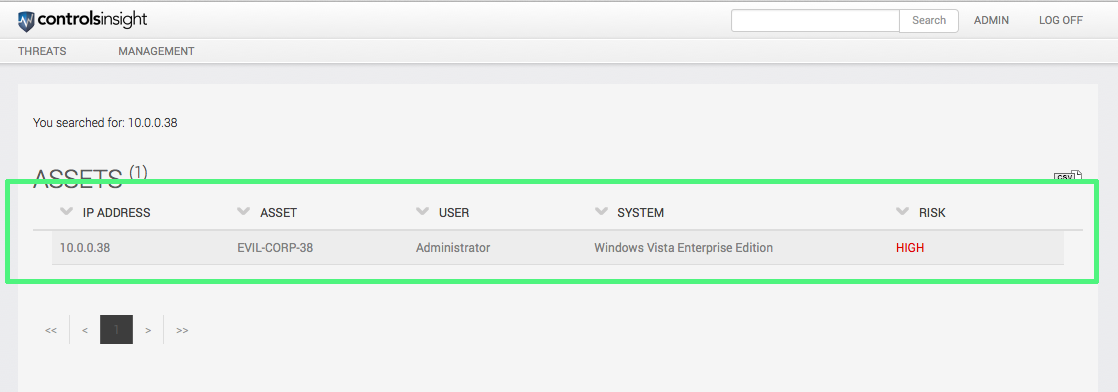The width and height of the screenshot is (1118, 392).
Task: Sort by IP Address chevron arrow
Action: pos(67,211)
